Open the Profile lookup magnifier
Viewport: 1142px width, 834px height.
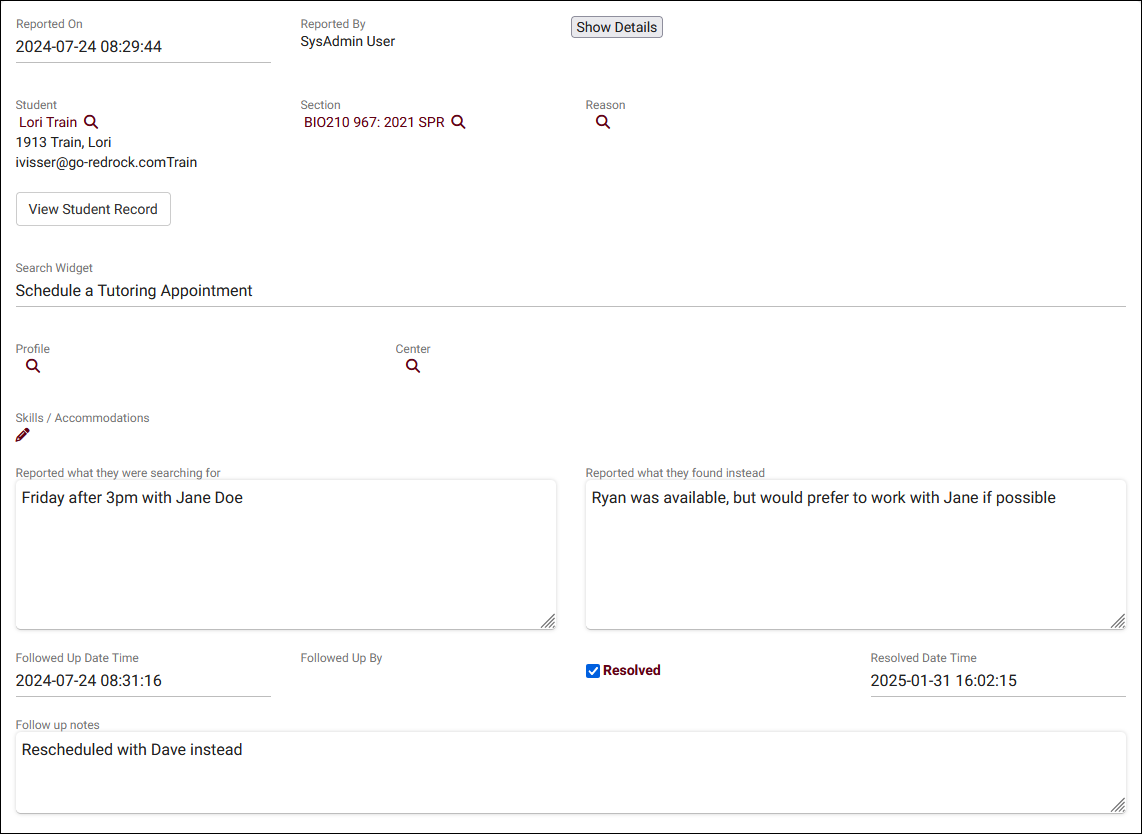pyautogui.click(x=33, y=366)
